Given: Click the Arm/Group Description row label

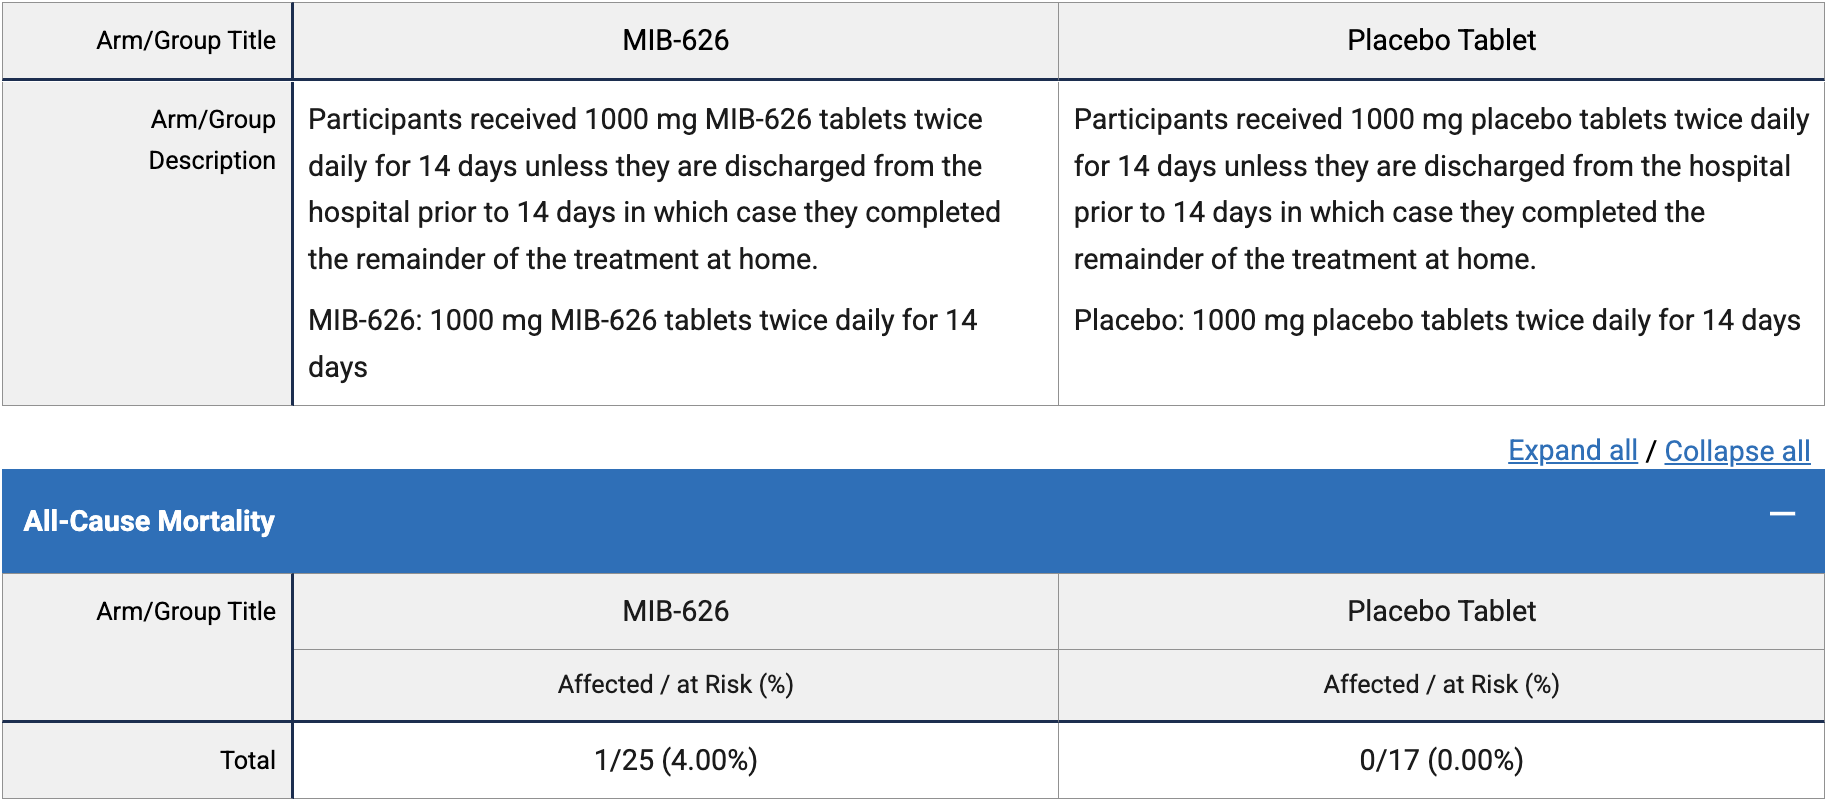Looking at the screenshot, I should 212,140.
